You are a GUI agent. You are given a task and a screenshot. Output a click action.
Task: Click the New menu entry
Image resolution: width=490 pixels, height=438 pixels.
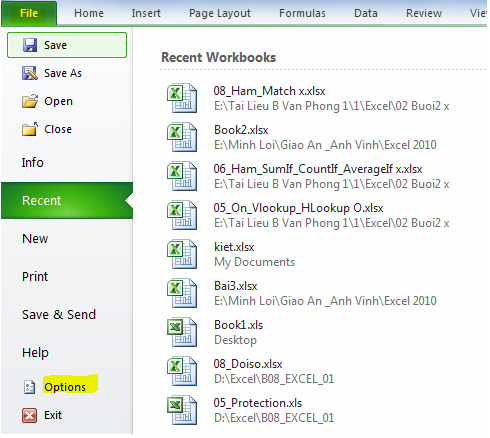[35, 238]
